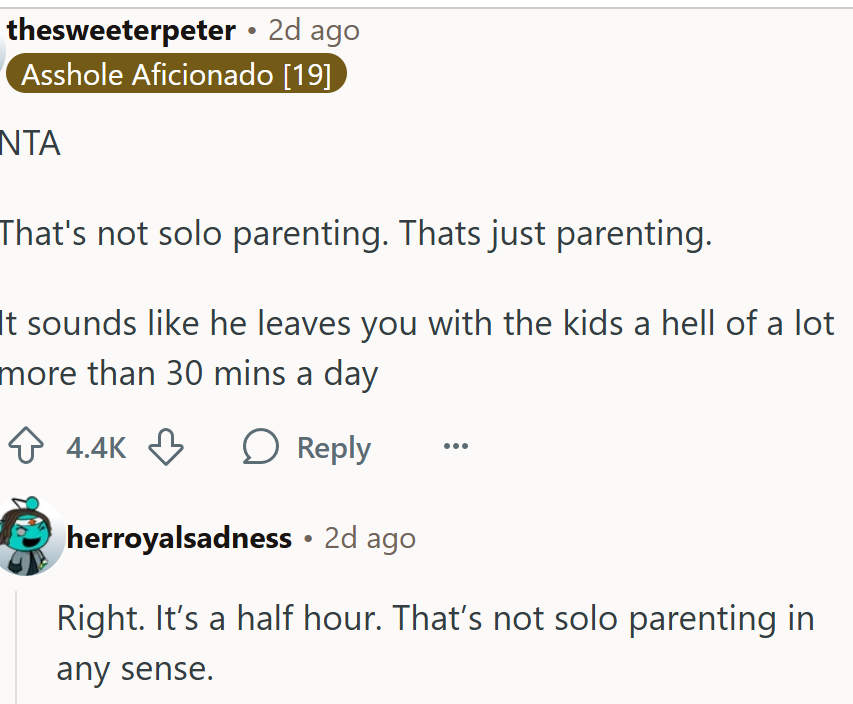Open thesweeterpeter's profile
This screenshot has width=853, height=704.
(116, 29)
